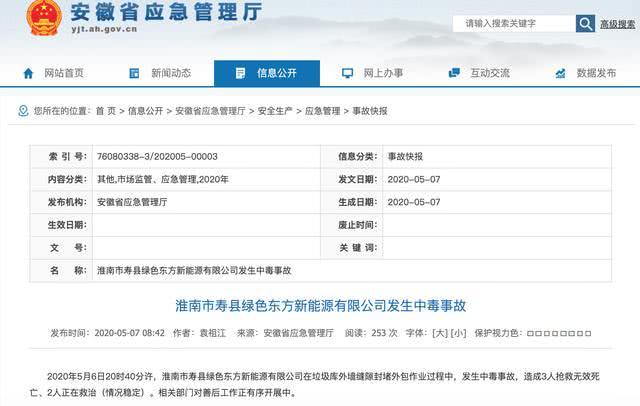Click the 生成日期 value 2020-05-07

(x=414, y=202)
